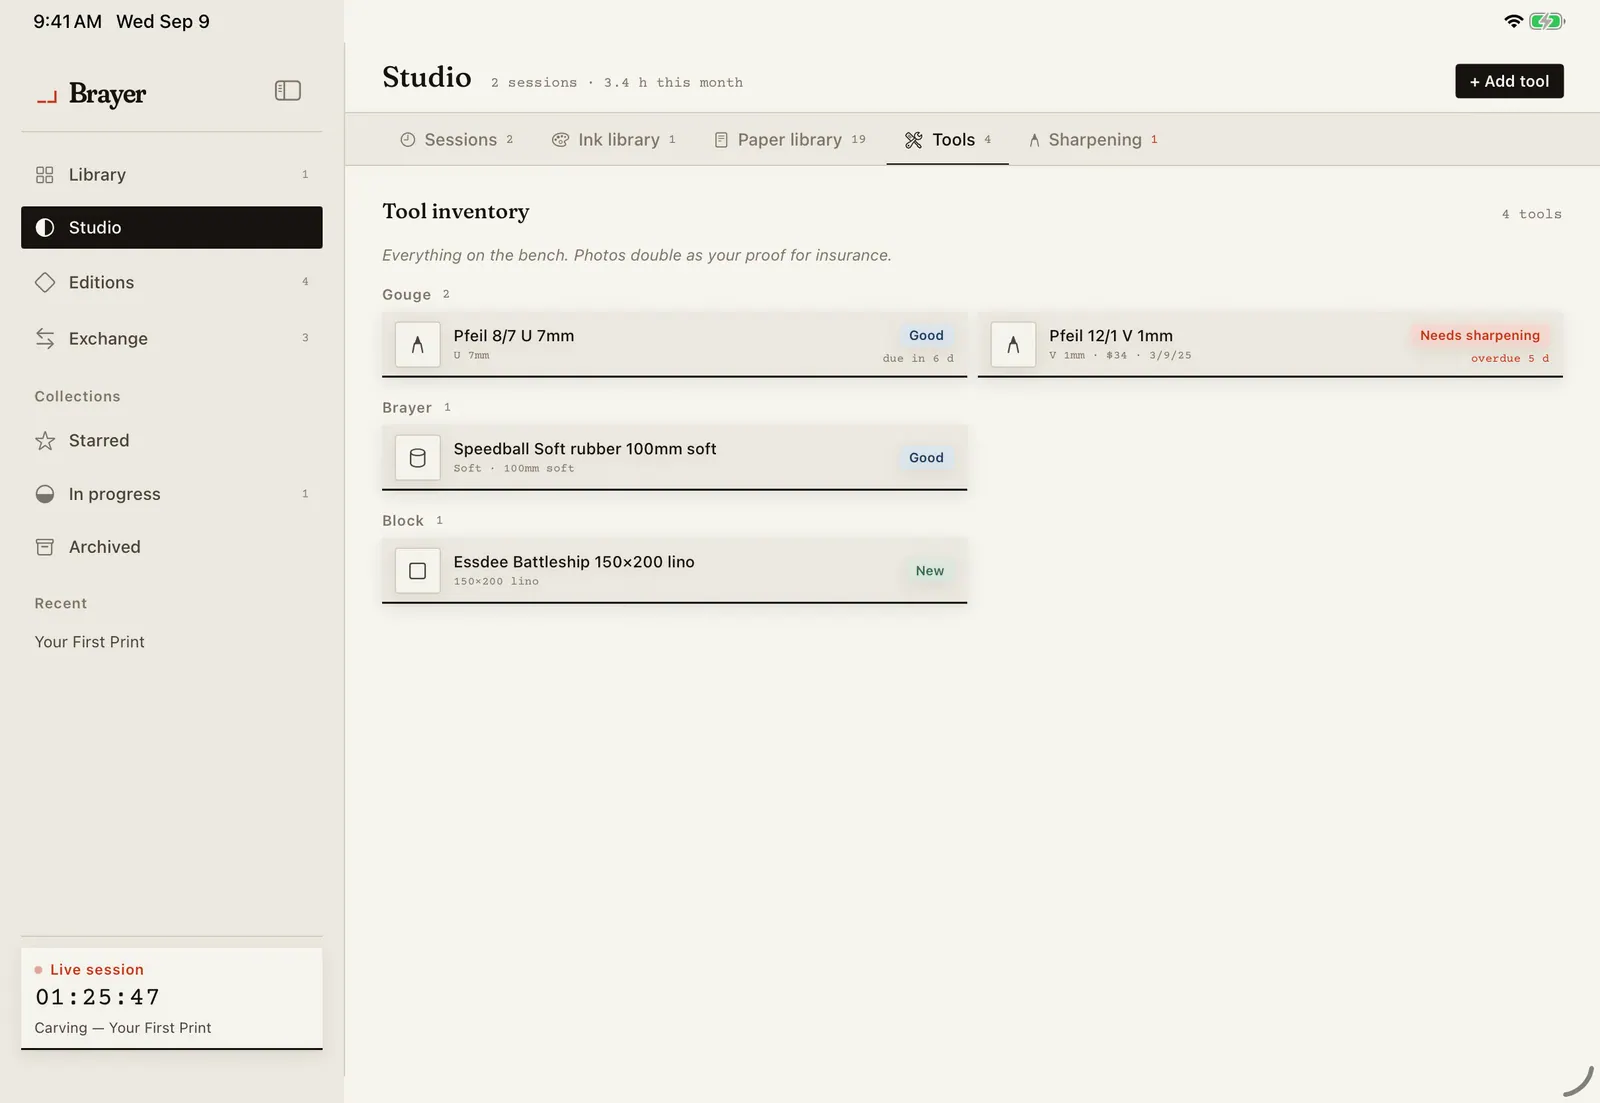Switch to the Paper library tab
1600x1103 pixels.
[x=790, y=140]
